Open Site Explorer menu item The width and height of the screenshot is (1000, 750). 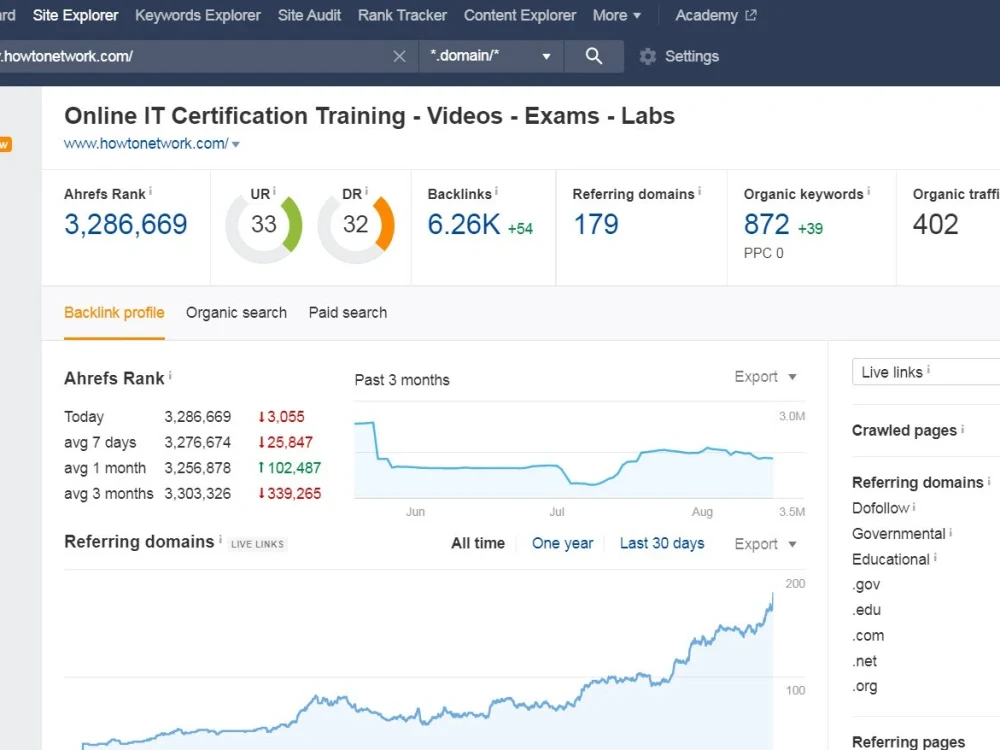point(75,15)
